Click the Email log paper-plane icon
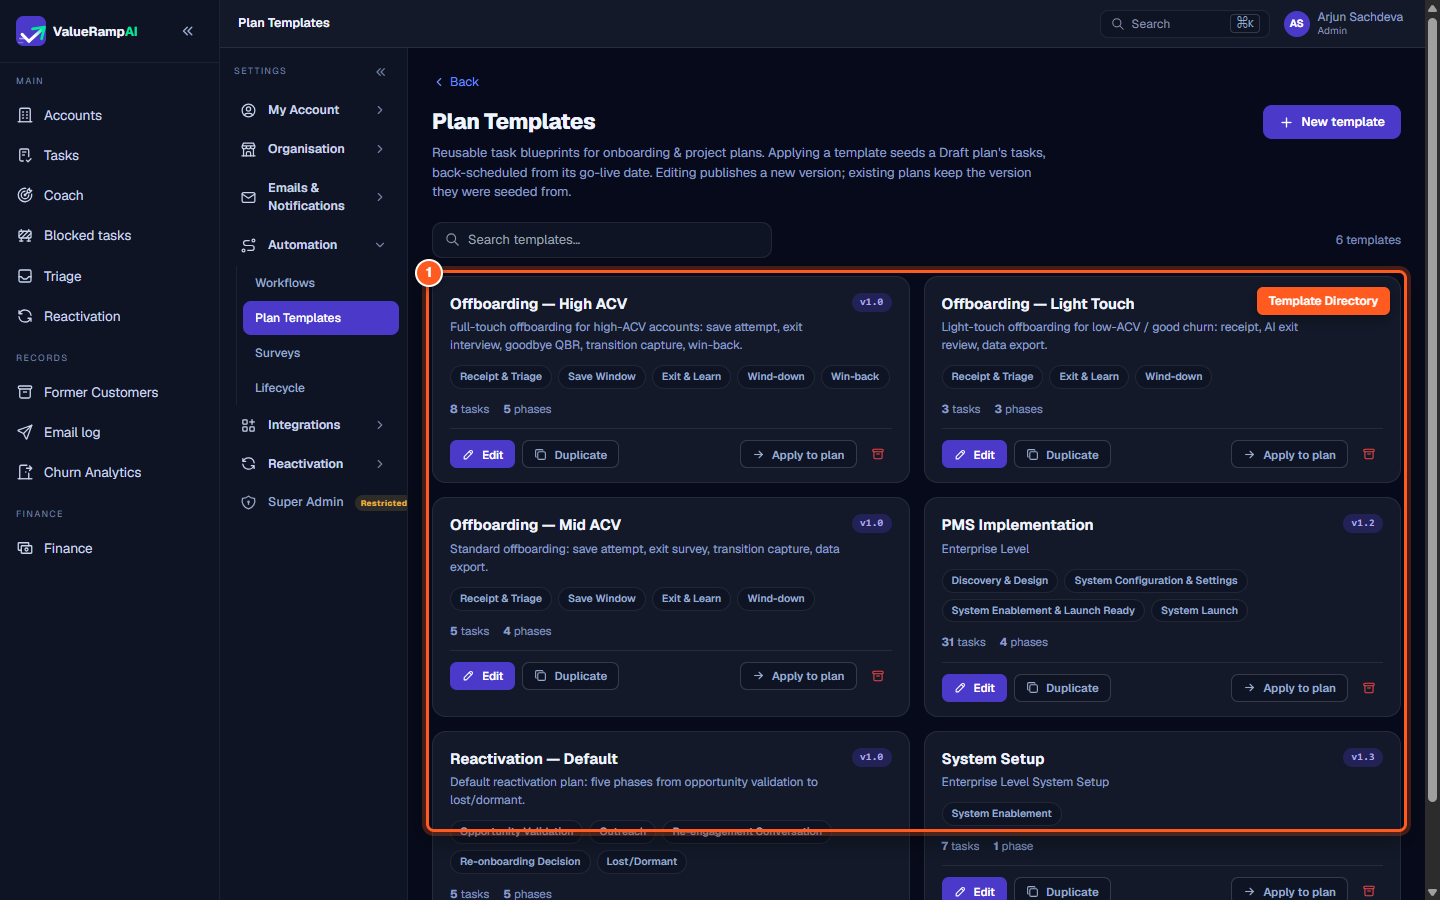Viewport: 1440px width, 900px height. click(25, 432)
